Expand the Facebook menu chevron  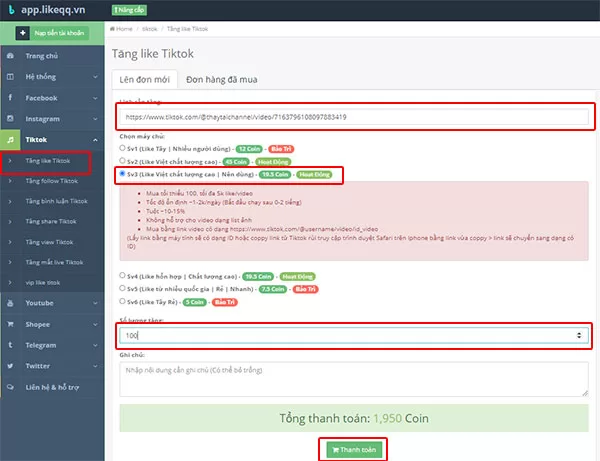point(95,98)
